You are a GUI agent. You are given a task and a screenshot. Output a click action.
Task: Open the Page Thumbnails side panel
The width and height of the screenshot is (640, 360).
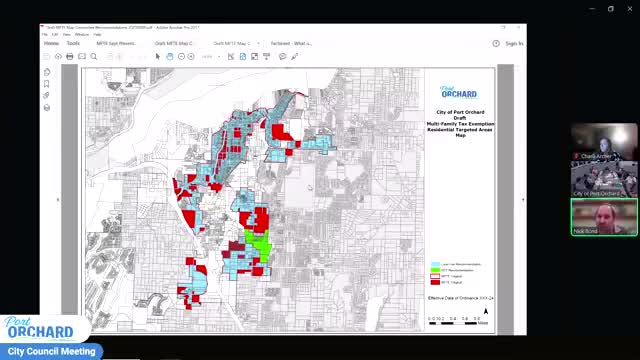click(47, 72)
